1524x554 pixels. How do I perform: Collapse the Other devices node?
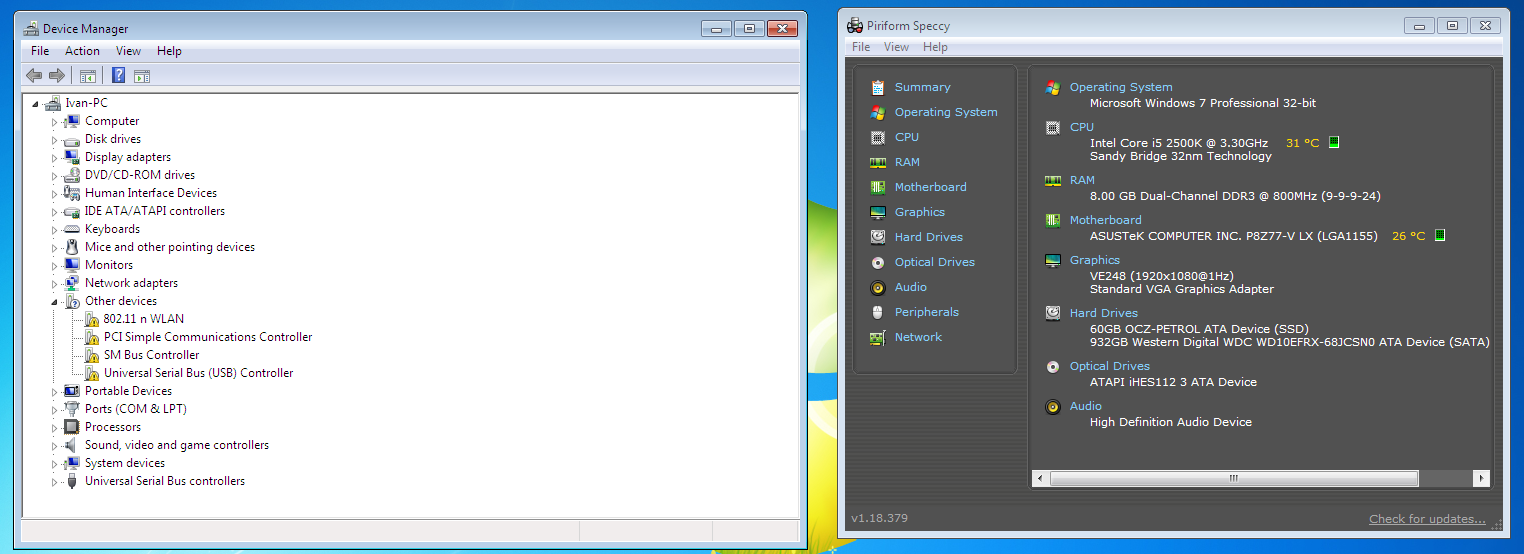tap(55, 301)
